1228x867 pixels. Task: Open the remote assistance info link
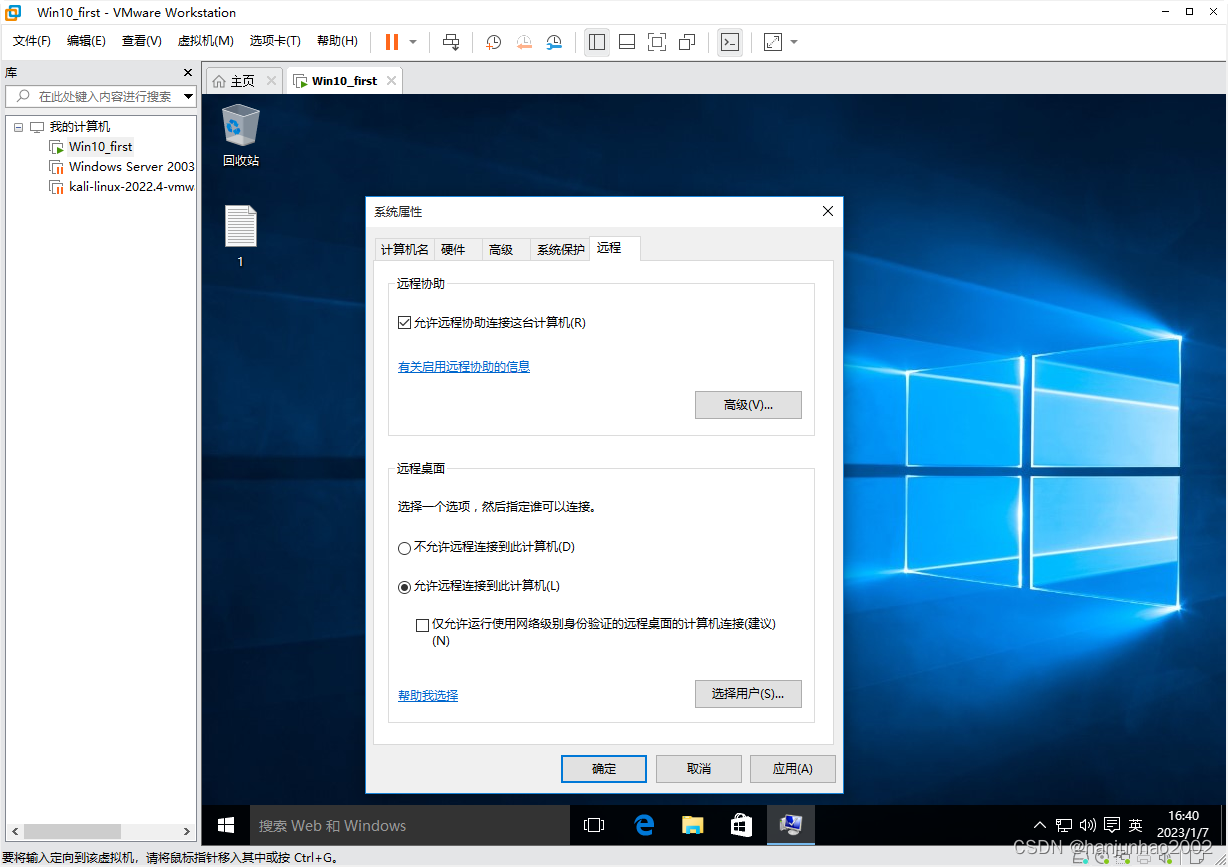click(x=464, y=367)
